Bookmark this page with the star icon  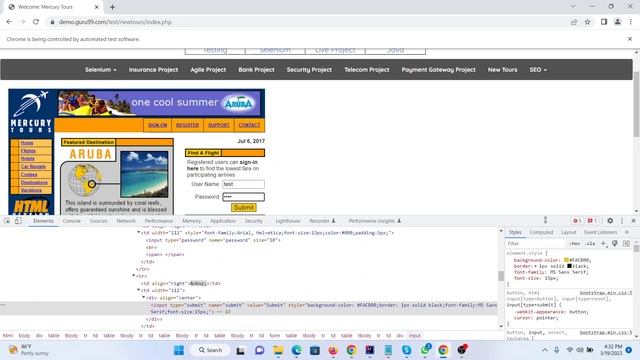pyautogui.click(x=587, y=22)
